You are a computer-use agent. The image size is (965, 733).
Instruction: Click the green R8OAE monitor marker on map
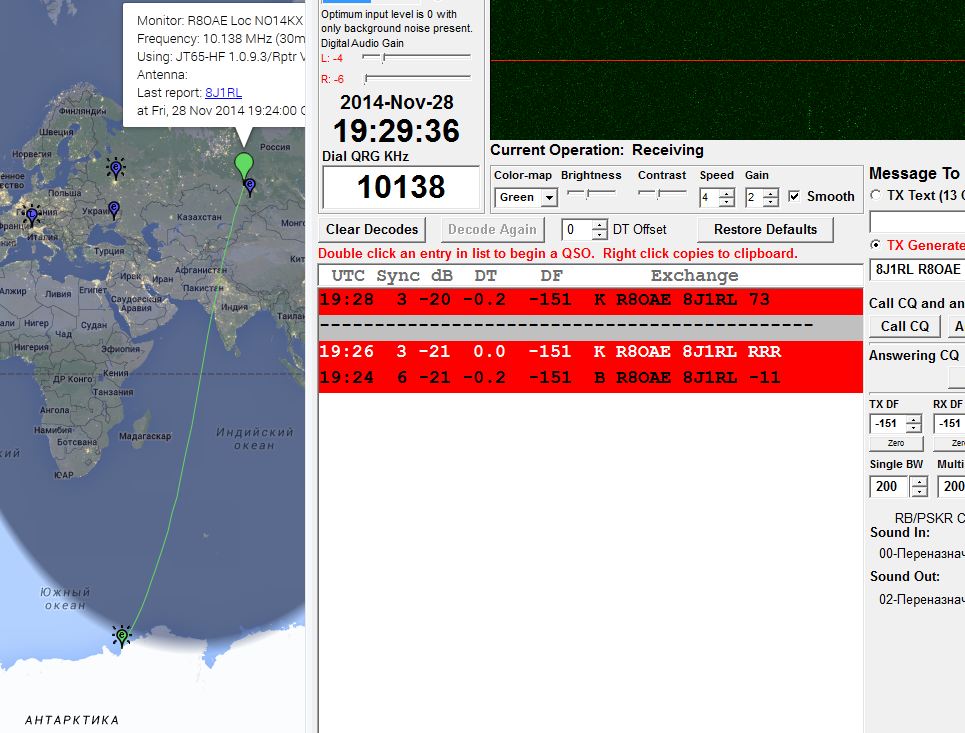click(x=244, y=164)
